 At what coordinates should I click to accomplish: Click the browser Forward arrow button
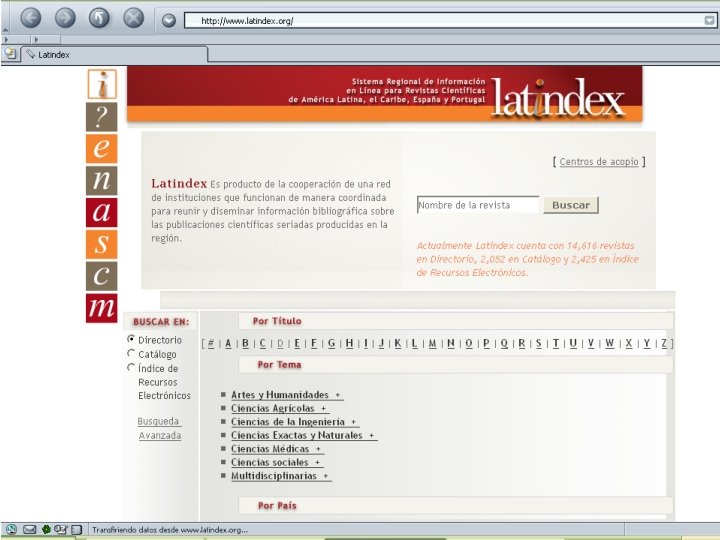65,18
